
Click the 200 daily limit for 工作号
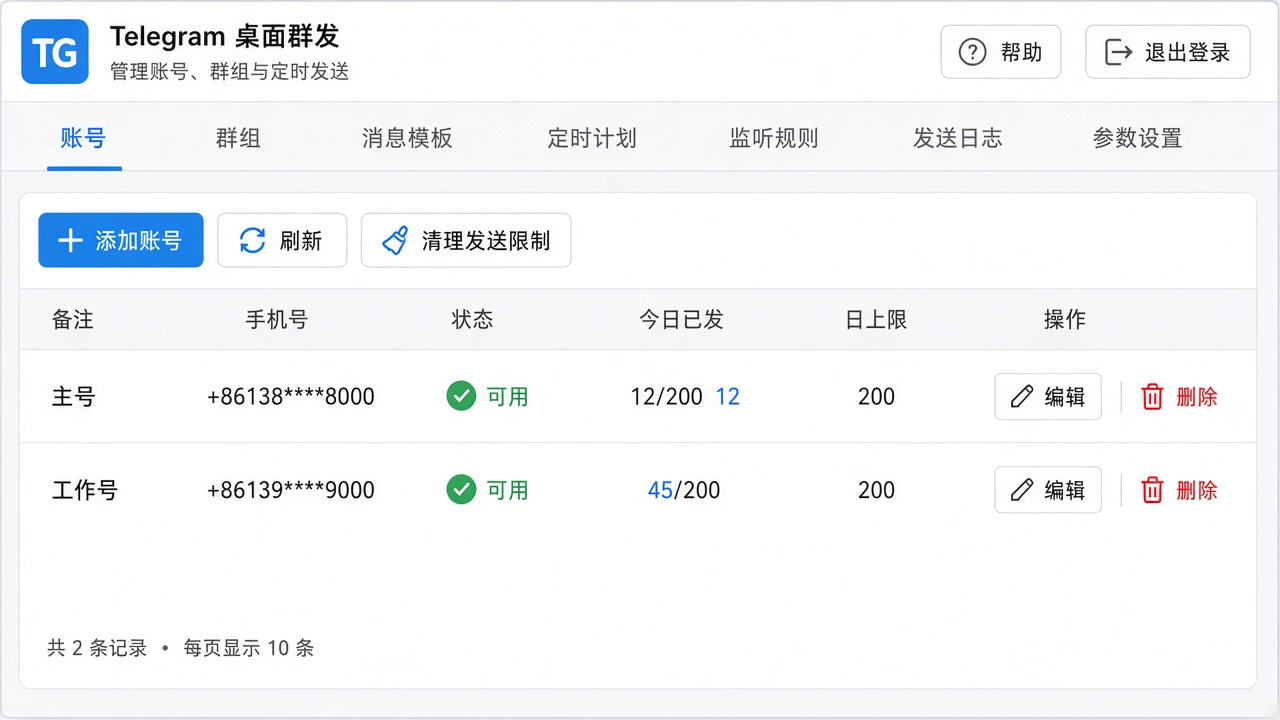(876, 490)
